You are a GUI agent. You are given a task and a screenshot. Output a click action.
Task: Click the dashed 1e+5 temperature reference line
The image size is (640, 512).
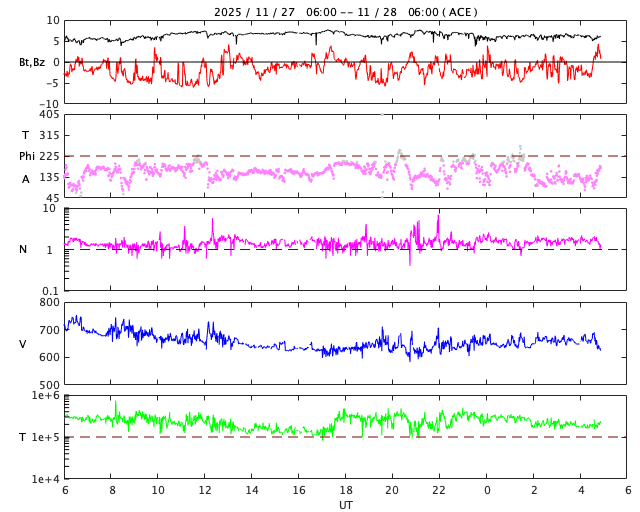240,437
